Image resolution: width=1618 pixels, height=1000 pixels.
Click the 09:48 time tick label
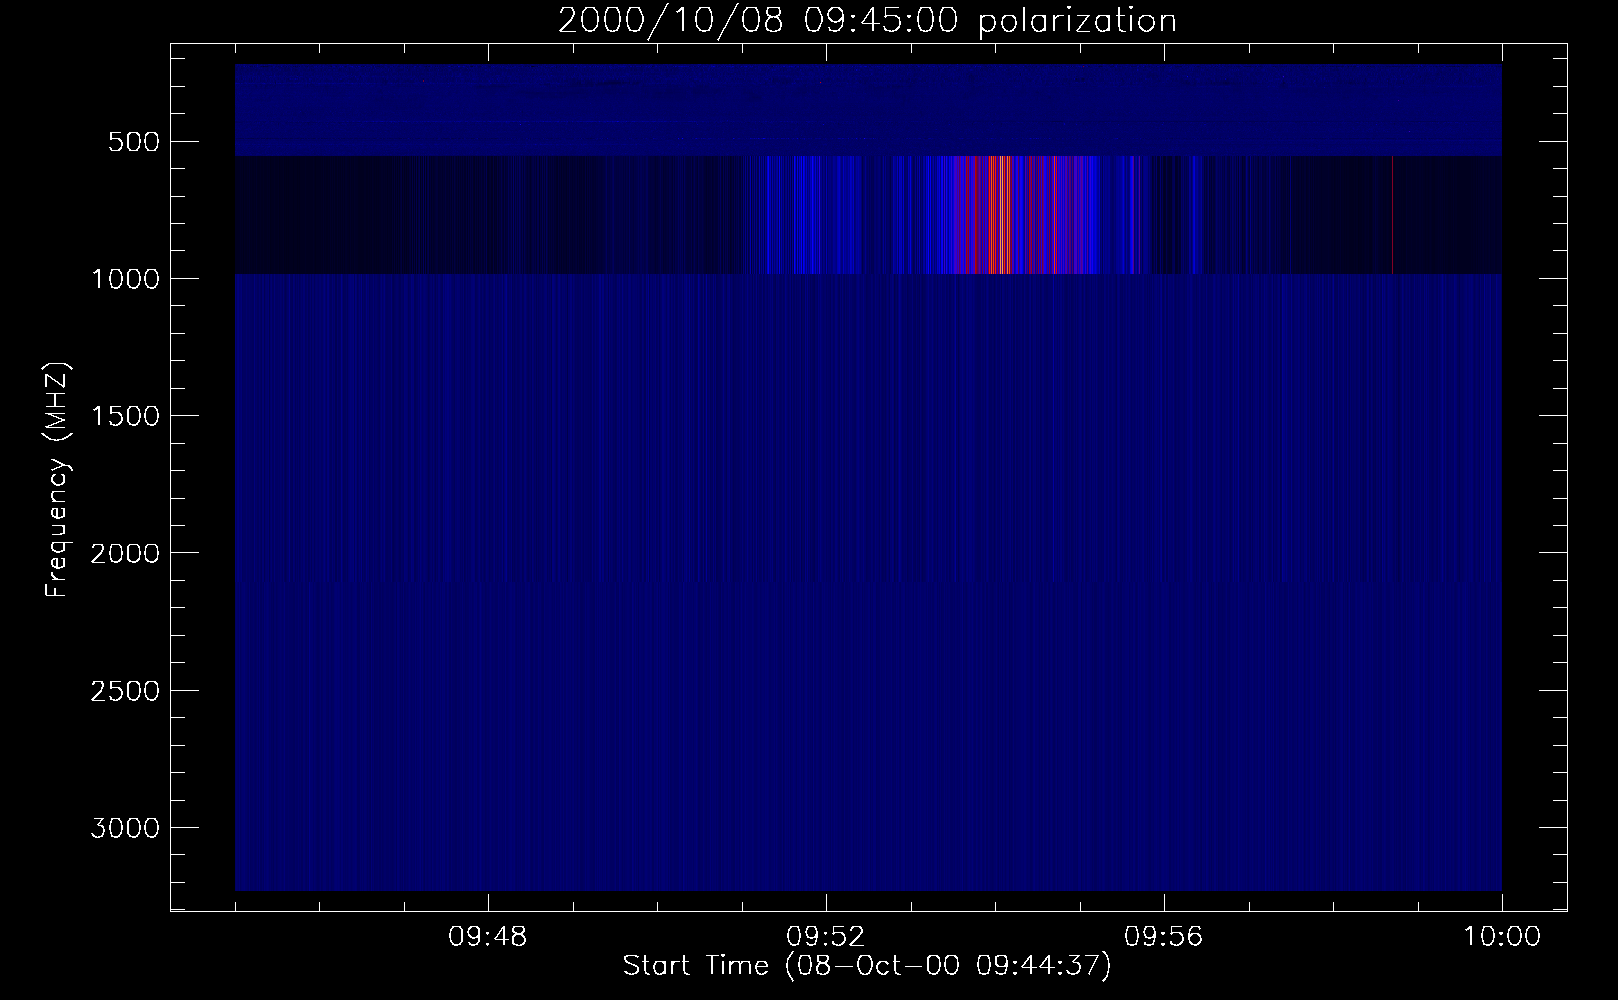pyautogui.click(x=488, y=937)
